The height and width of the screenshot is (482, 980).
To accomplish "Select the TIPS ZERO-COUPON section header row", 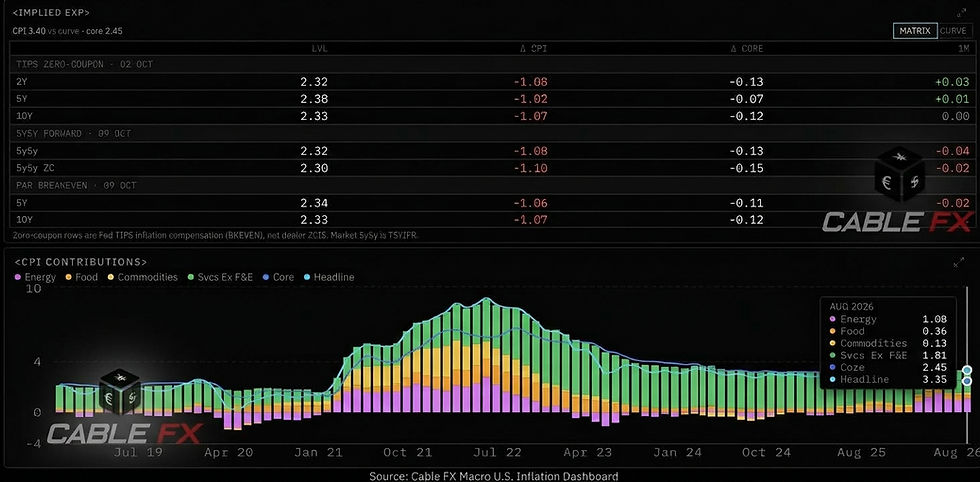I will coord(491,64).
